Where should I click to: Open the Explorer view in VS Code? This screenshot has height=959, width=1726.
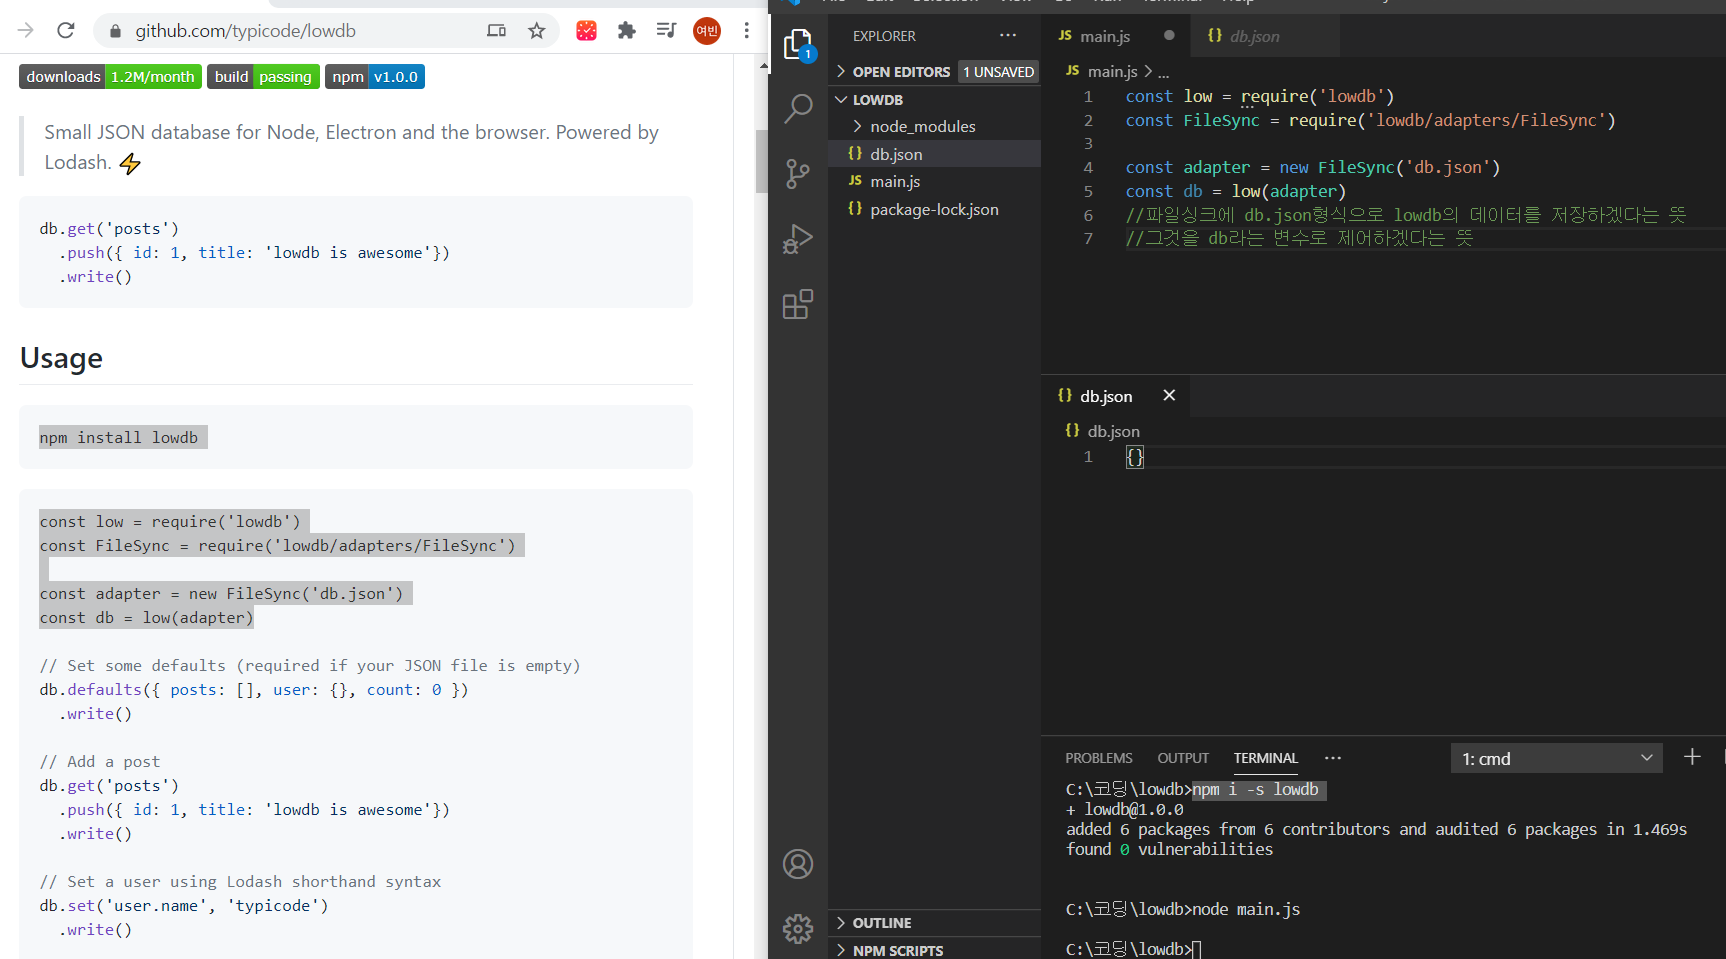[798, 45]
